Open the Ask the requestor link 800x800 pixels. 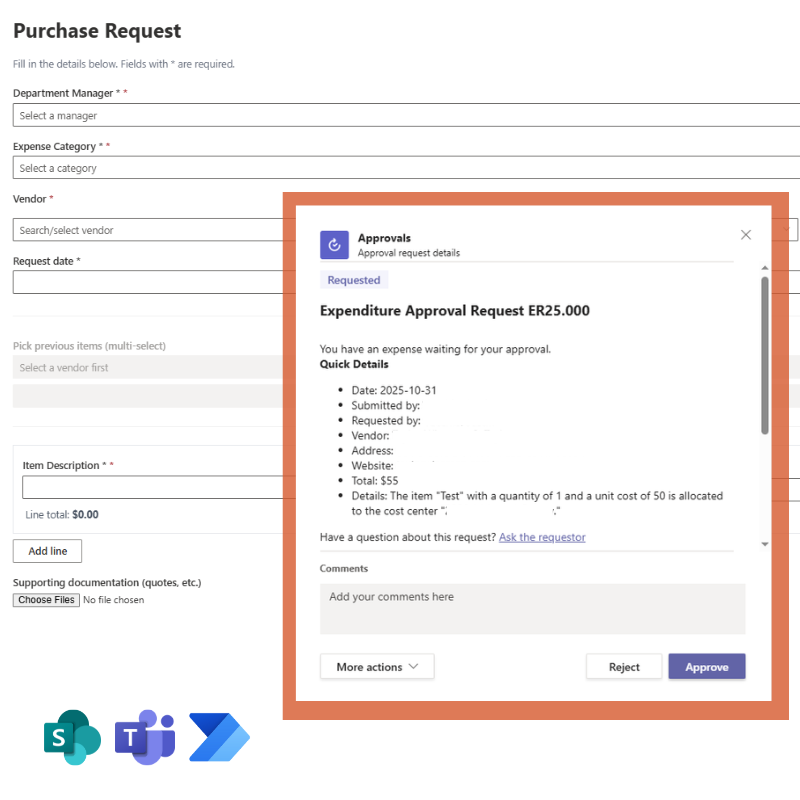[x=542, y=537]
